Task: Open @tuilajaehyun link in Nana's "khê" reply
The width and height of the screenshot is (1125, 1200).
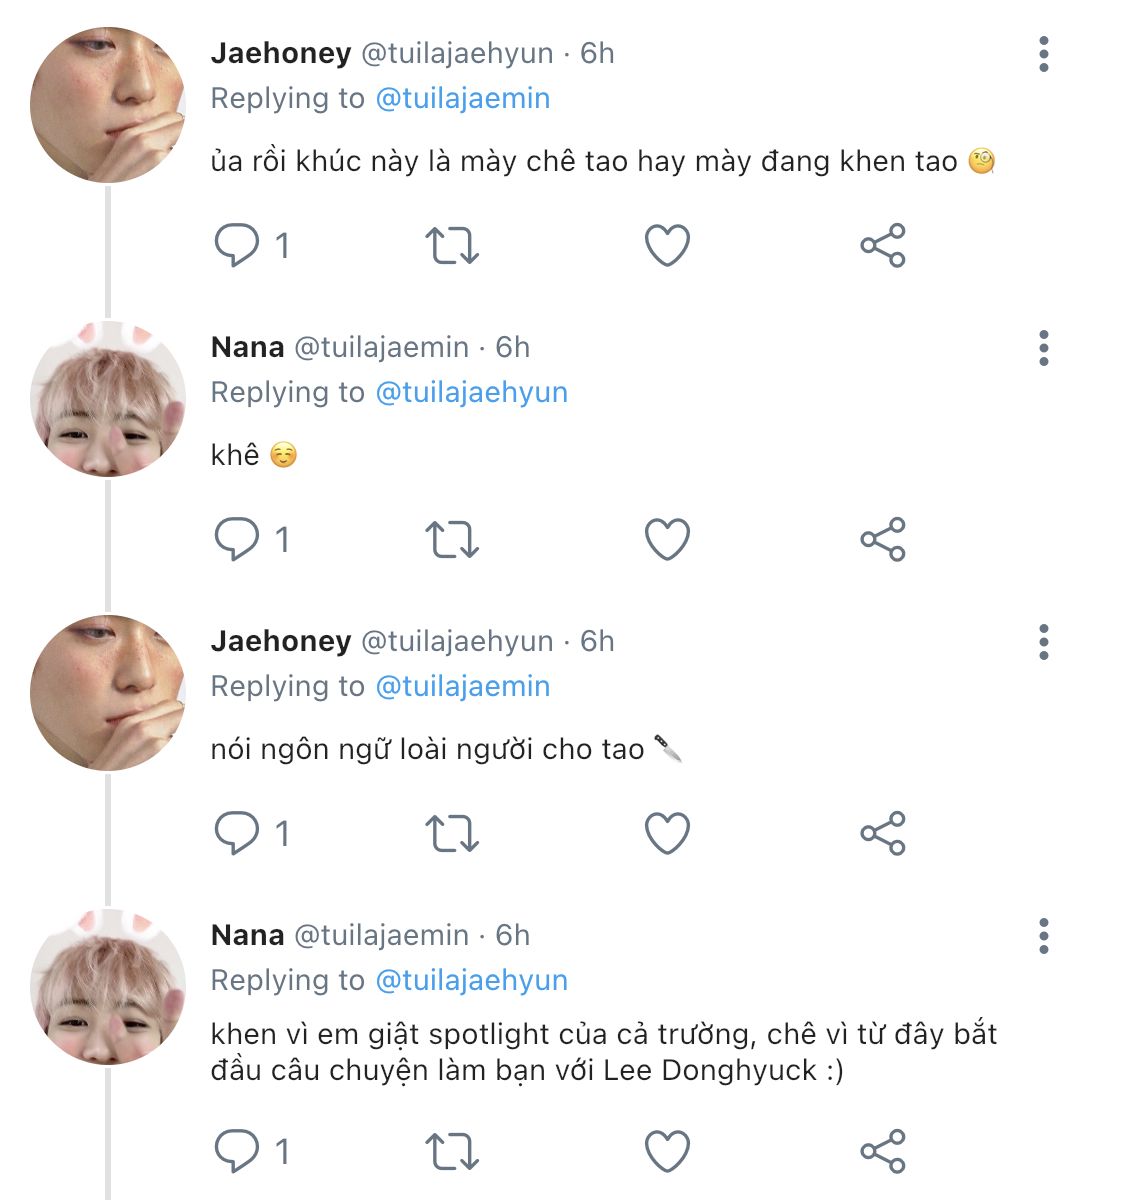Action: click(x=471, y=392)
